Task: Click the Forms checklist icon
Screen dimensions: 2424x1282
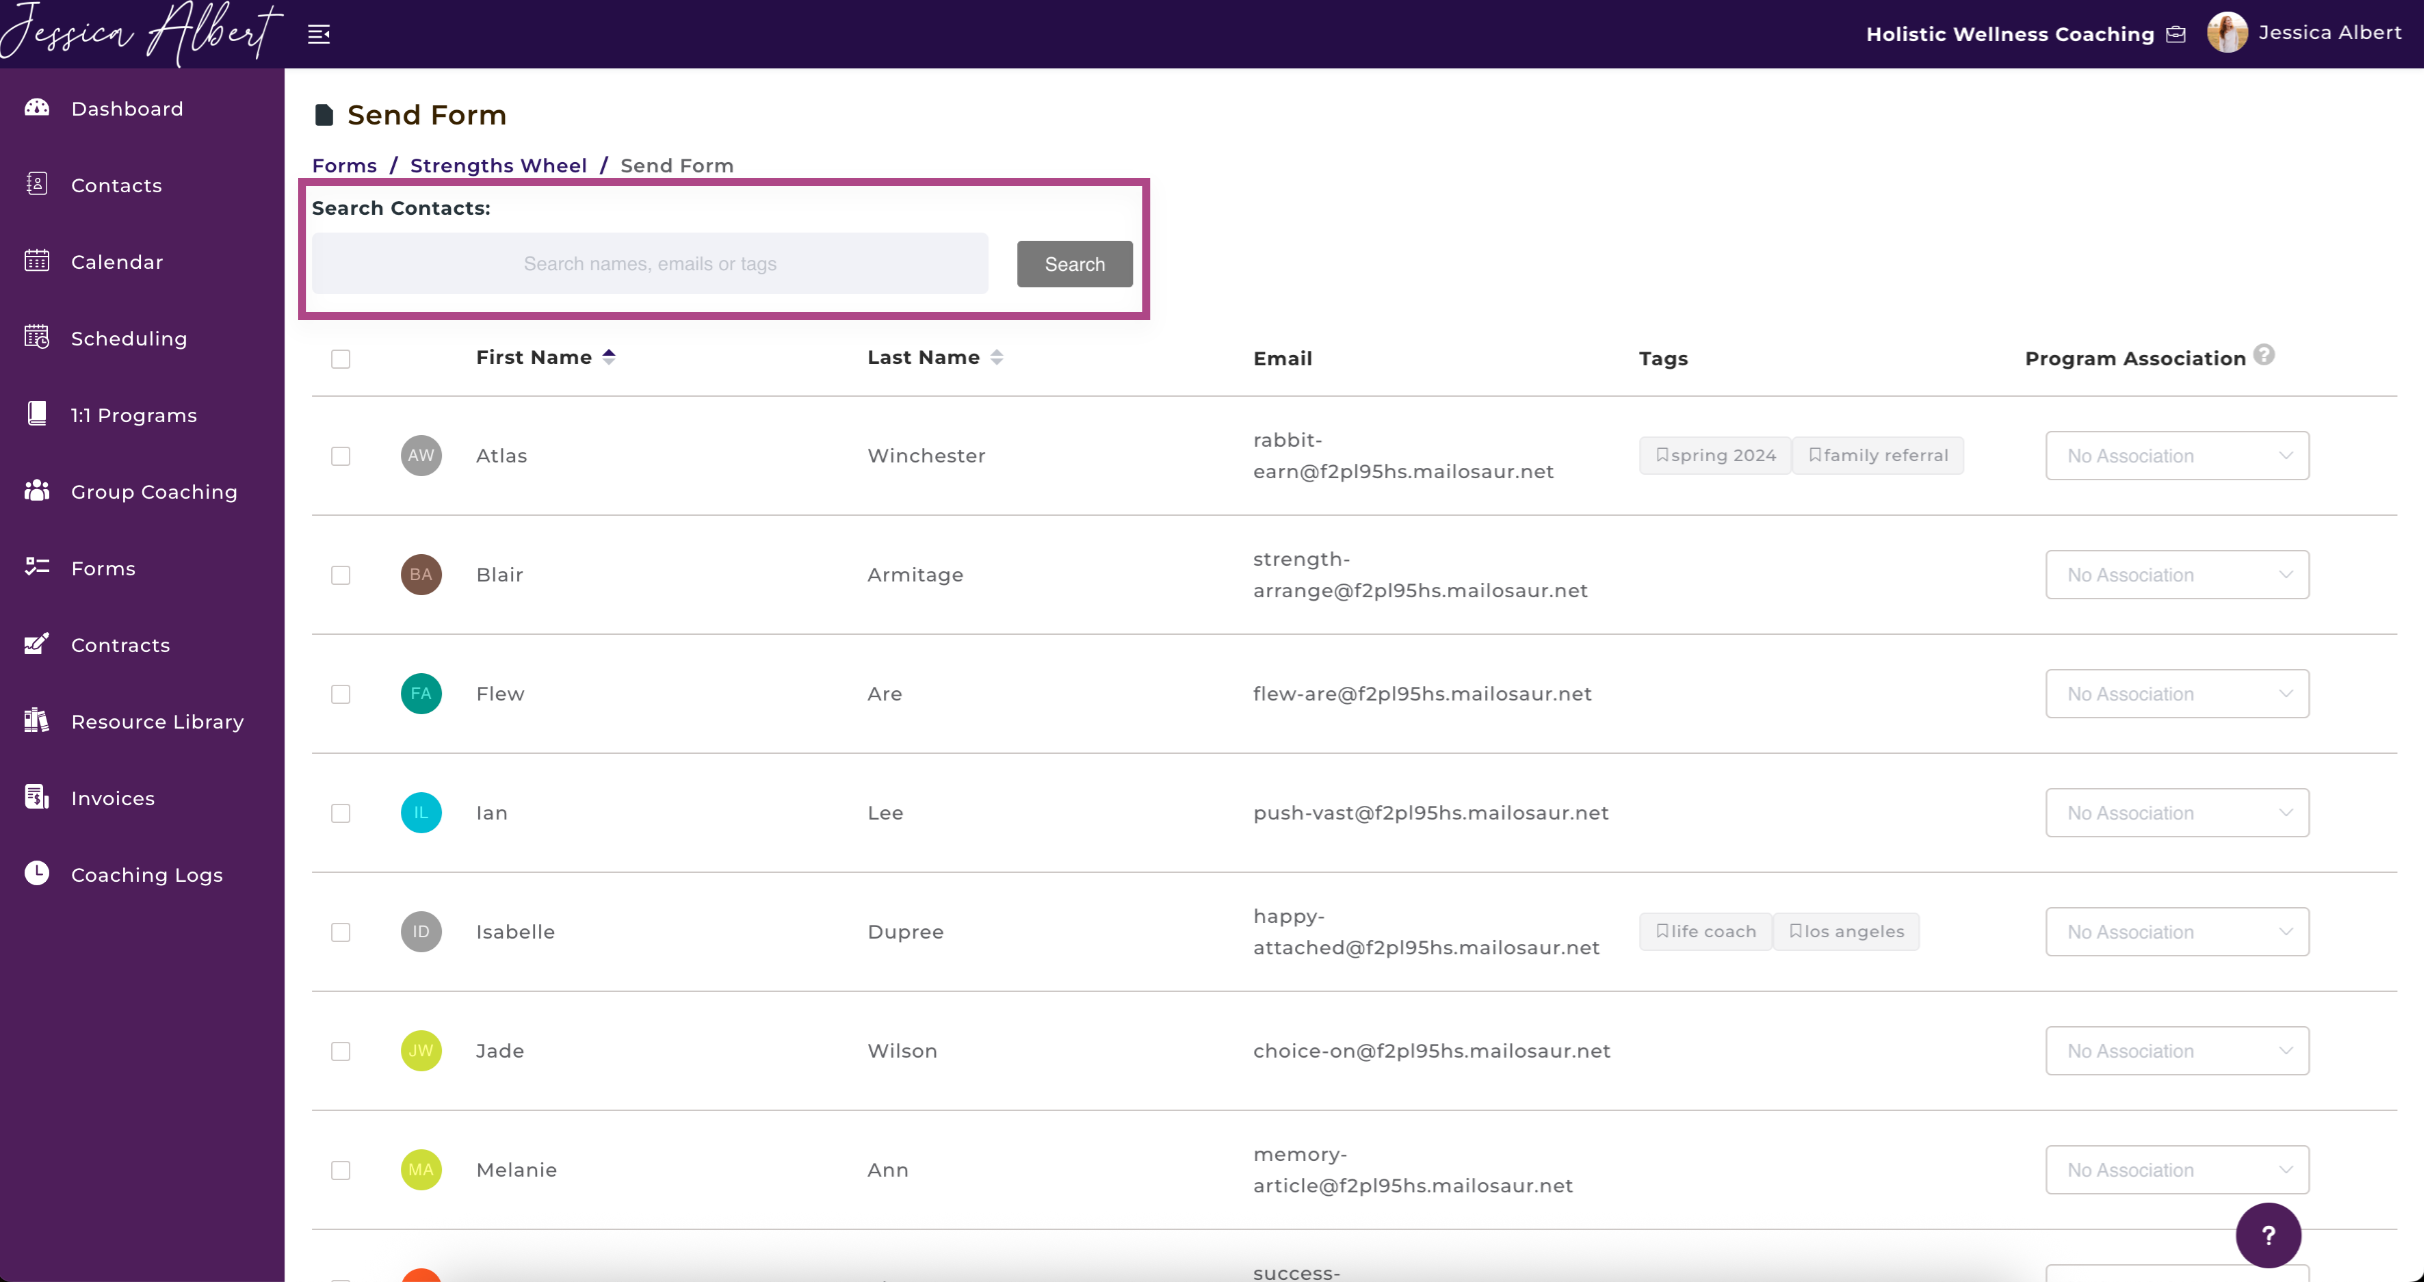Action: [37, 567]
